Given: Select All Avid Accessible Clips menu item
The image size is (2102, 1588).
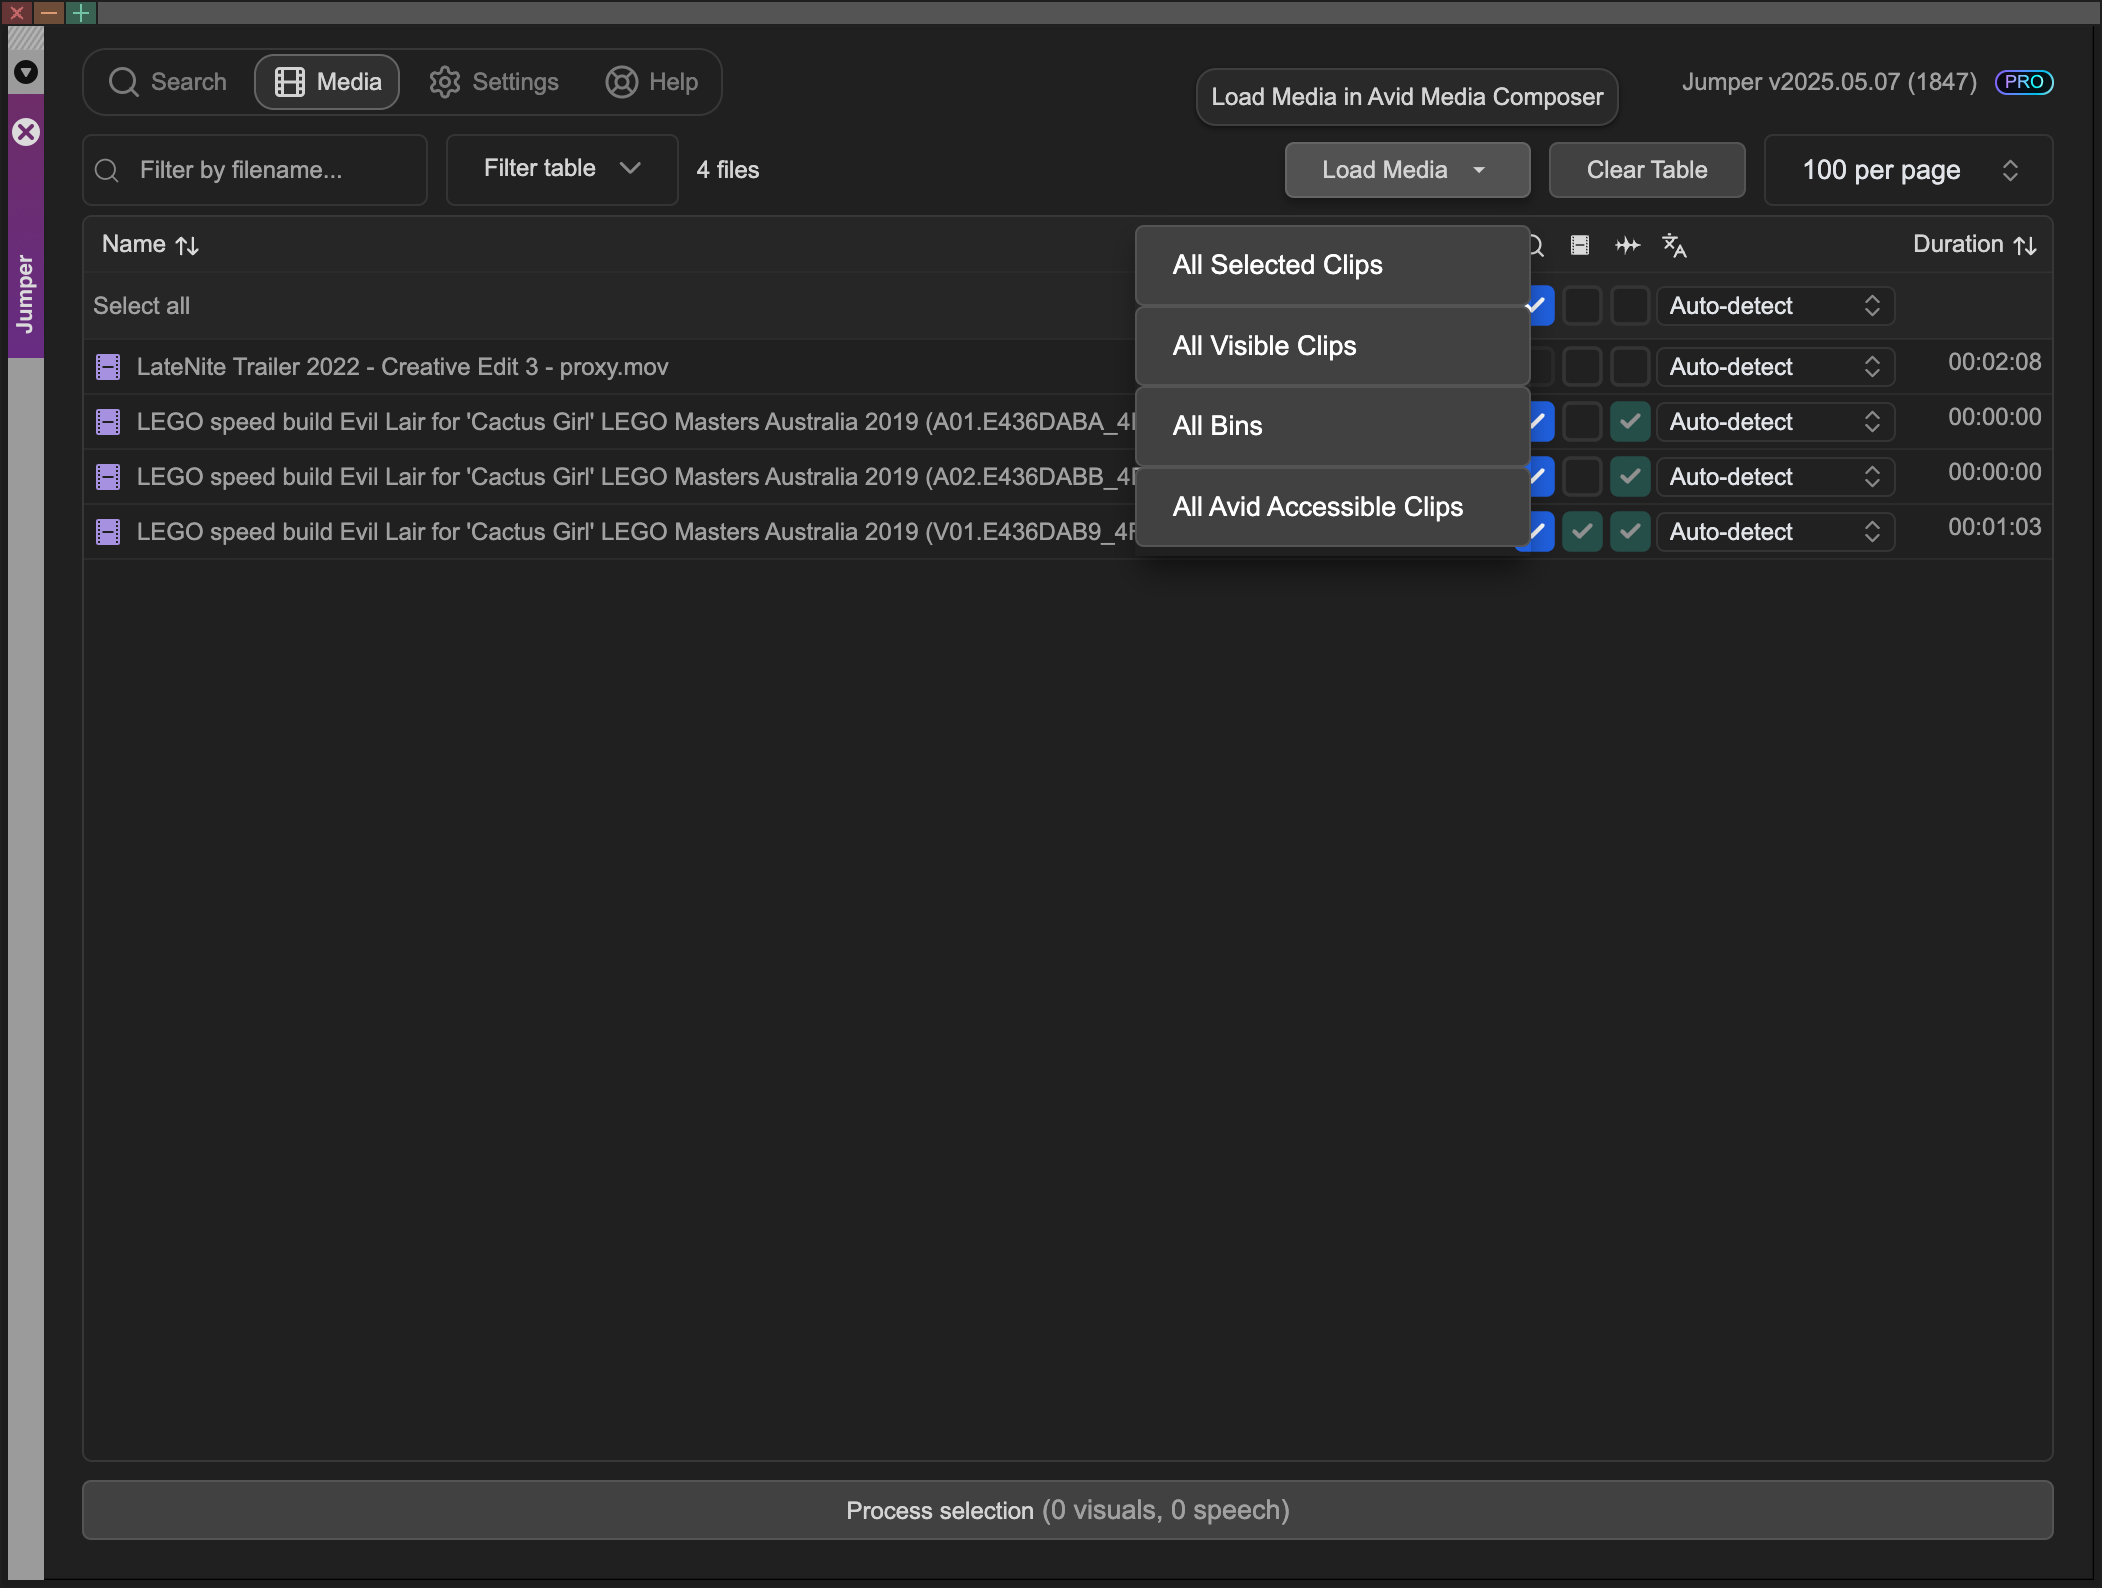Looking at the screenshot, I should (1317, 507).
